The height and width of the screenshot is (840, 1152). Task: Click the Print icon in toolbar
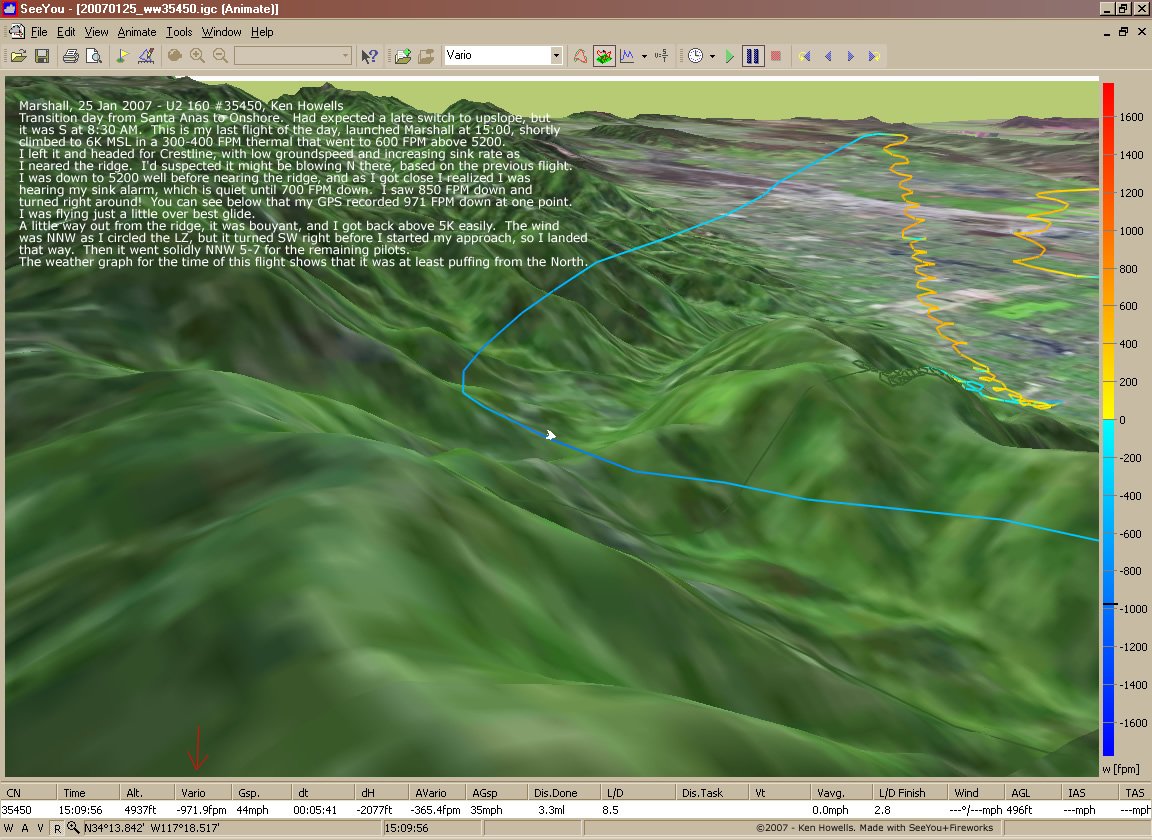tap(71, 56)
